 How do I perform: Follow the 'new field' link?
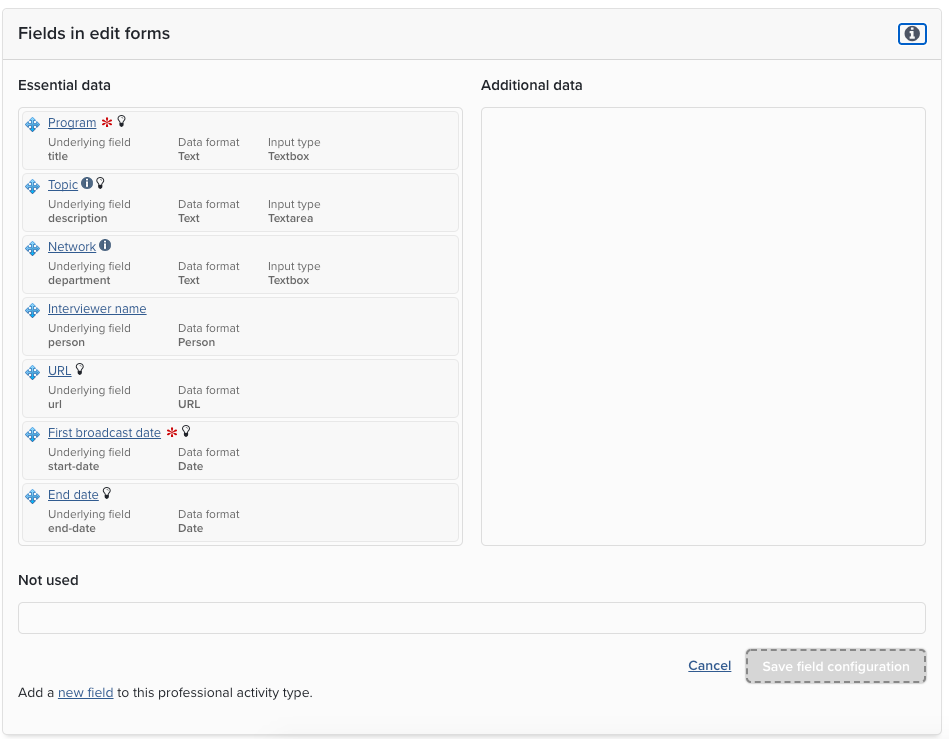[x=85, y=692]
